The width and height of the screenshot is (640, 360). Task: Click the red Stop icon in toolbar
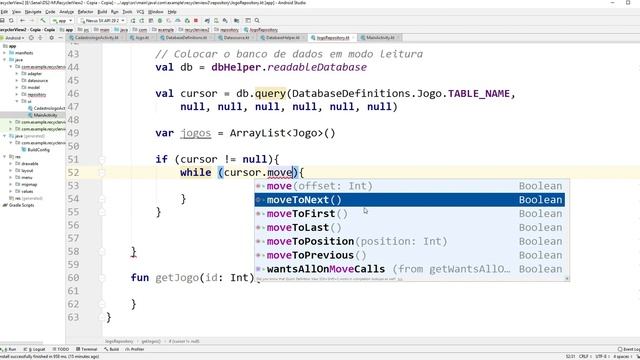tap(196, 20)
